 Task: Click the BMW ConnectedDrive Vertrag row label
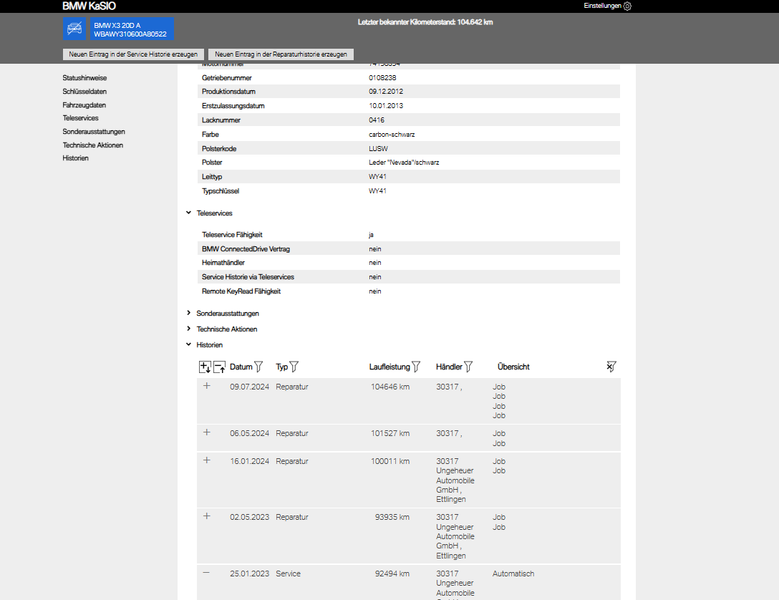tap(245, 249)
